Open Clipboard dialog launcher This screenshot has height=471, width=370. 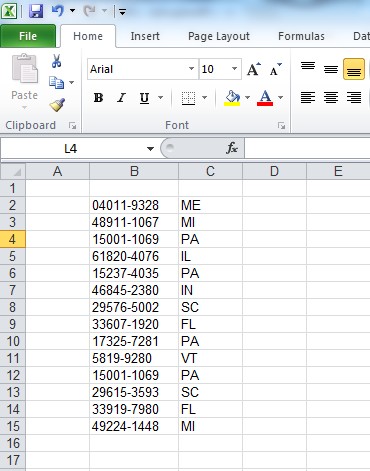(x=72, y=126)
